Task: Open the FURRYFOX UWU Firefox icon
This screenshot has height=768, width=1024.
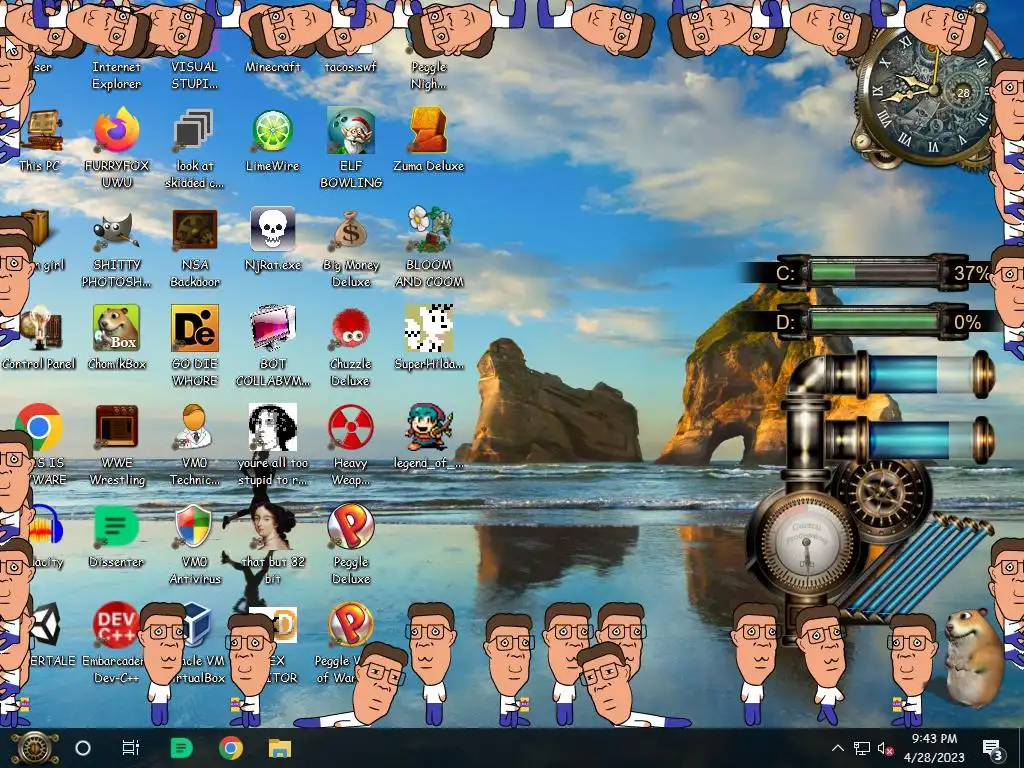Action: point(116,131)
